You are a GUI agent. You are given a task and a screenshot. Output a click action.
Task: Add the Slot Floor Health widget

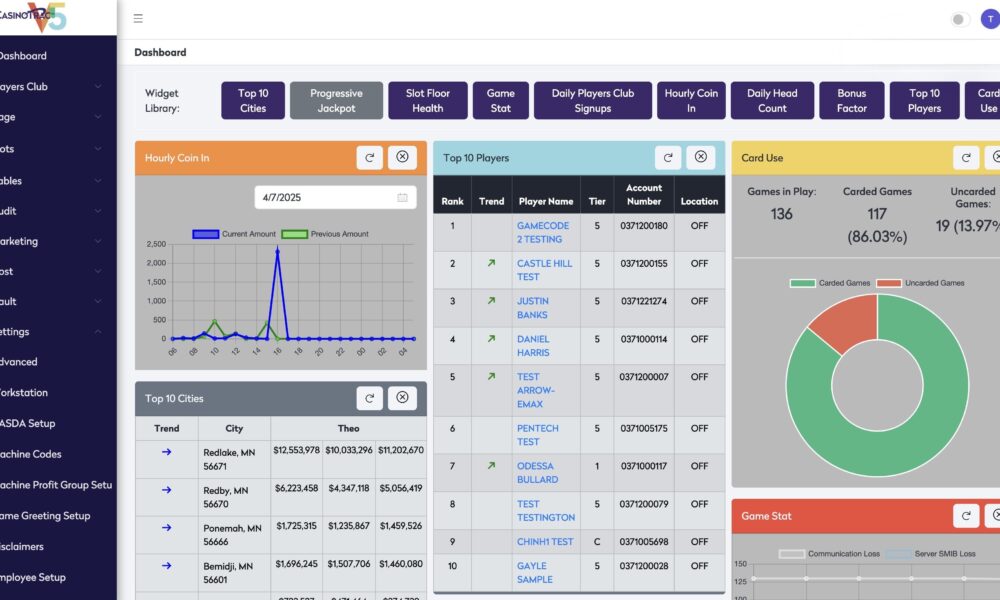pyautogui.click(x=427, y=101)
